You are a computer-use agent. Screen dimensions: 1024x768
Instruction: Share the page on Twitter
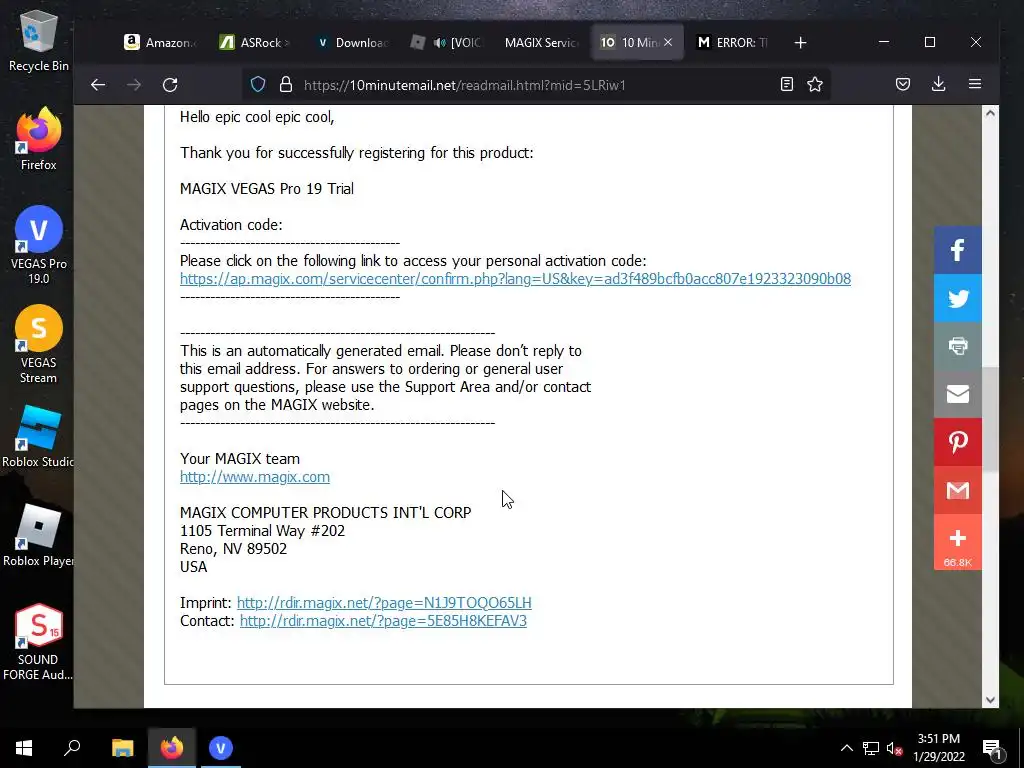tap(957, 298)
